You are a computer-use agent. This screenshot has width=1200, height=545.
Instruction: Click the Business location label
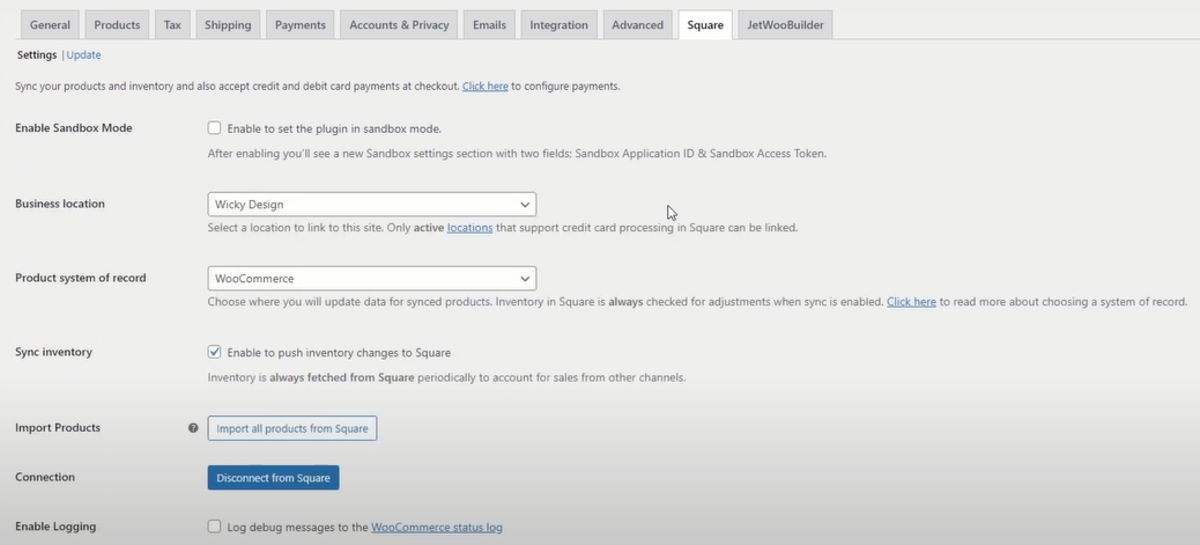coord(60,204)
